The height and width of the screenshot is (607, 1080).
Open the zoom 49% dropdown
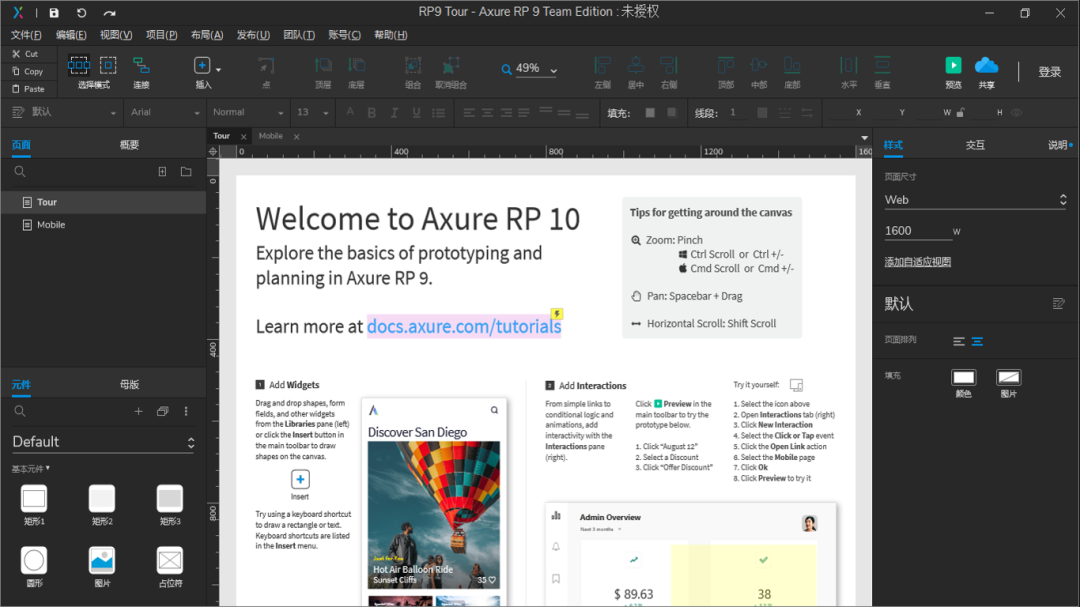[x=554, y=70]
